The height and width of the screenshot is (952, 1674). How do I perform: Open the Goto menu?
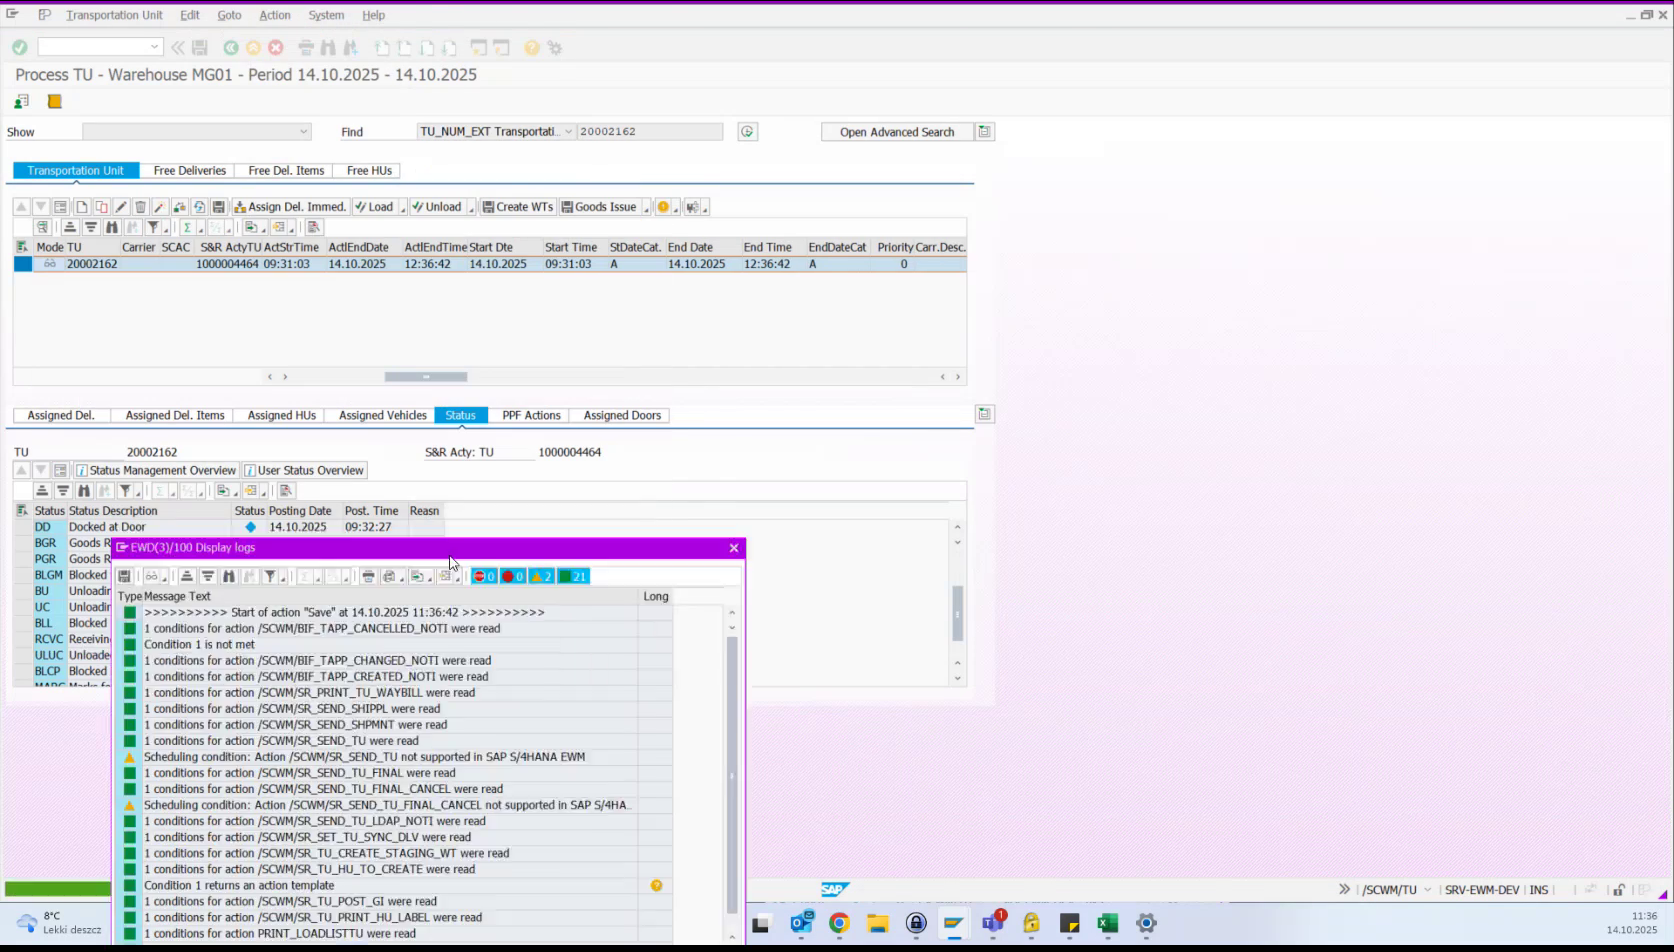(x=229, y=15)
